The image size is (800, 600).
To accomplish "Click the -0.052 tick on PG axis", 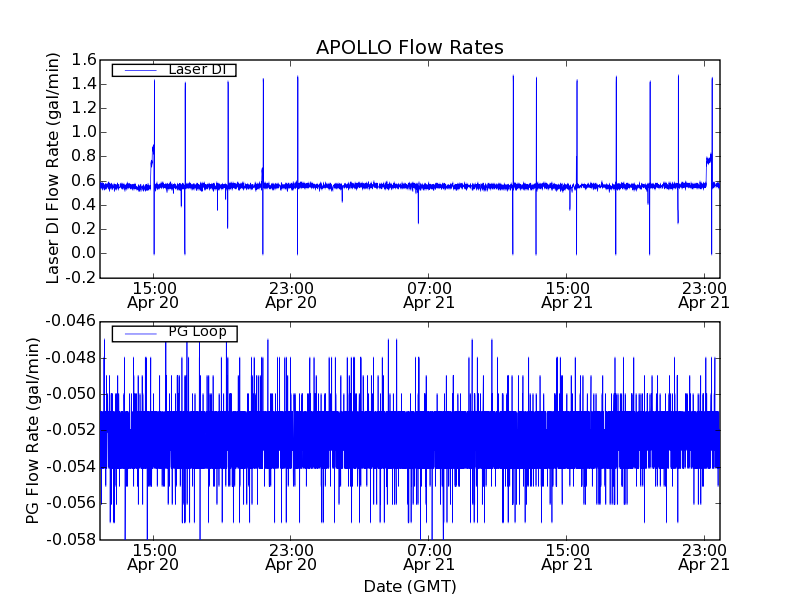I will 71,430.
